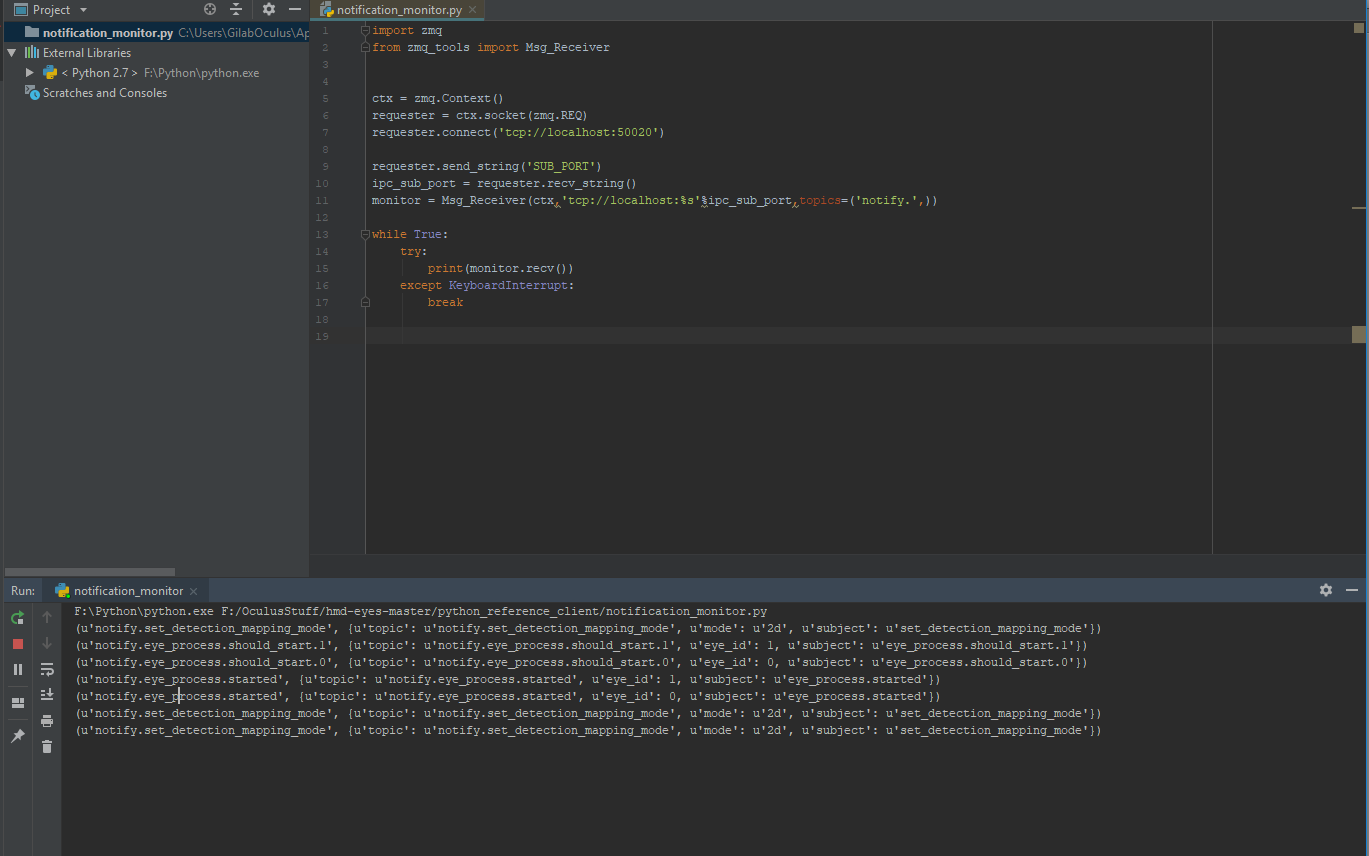Select Scratches and Consoles
Viewport: 1369px width, 856px height.
click(x=105, y=93)
